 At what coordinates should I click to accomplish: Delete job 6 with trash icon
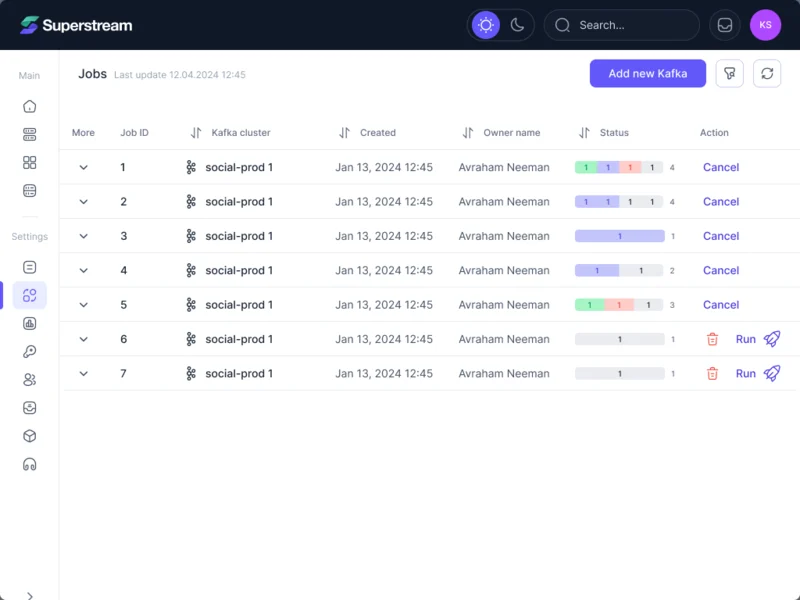(712, 339)
